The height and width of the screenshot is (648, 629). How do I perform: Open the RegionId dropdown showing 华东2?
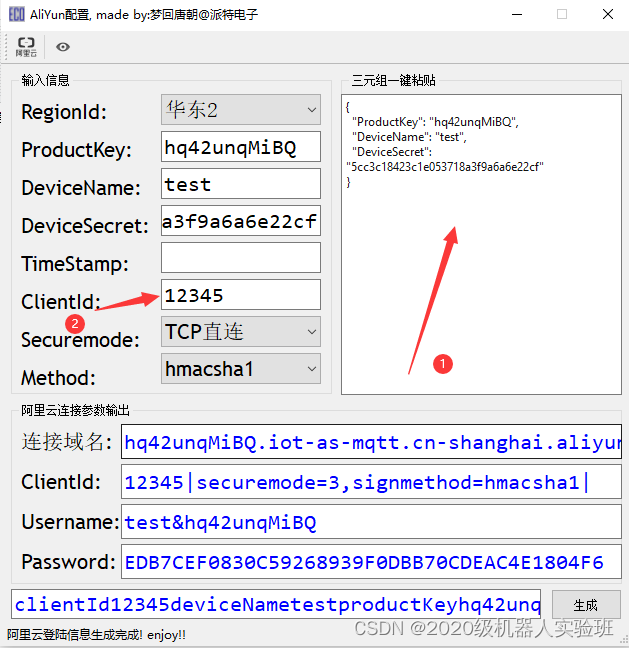pos(241,110)
